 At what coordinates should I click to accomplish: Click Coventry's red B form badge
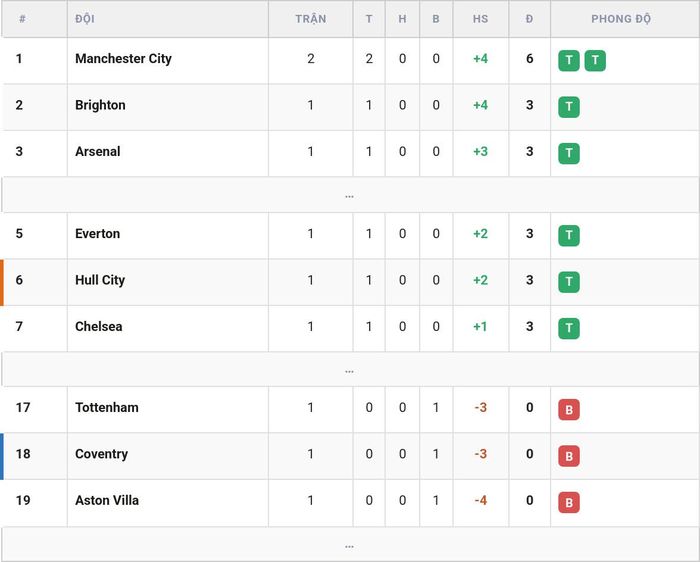(x=569, y=456)
